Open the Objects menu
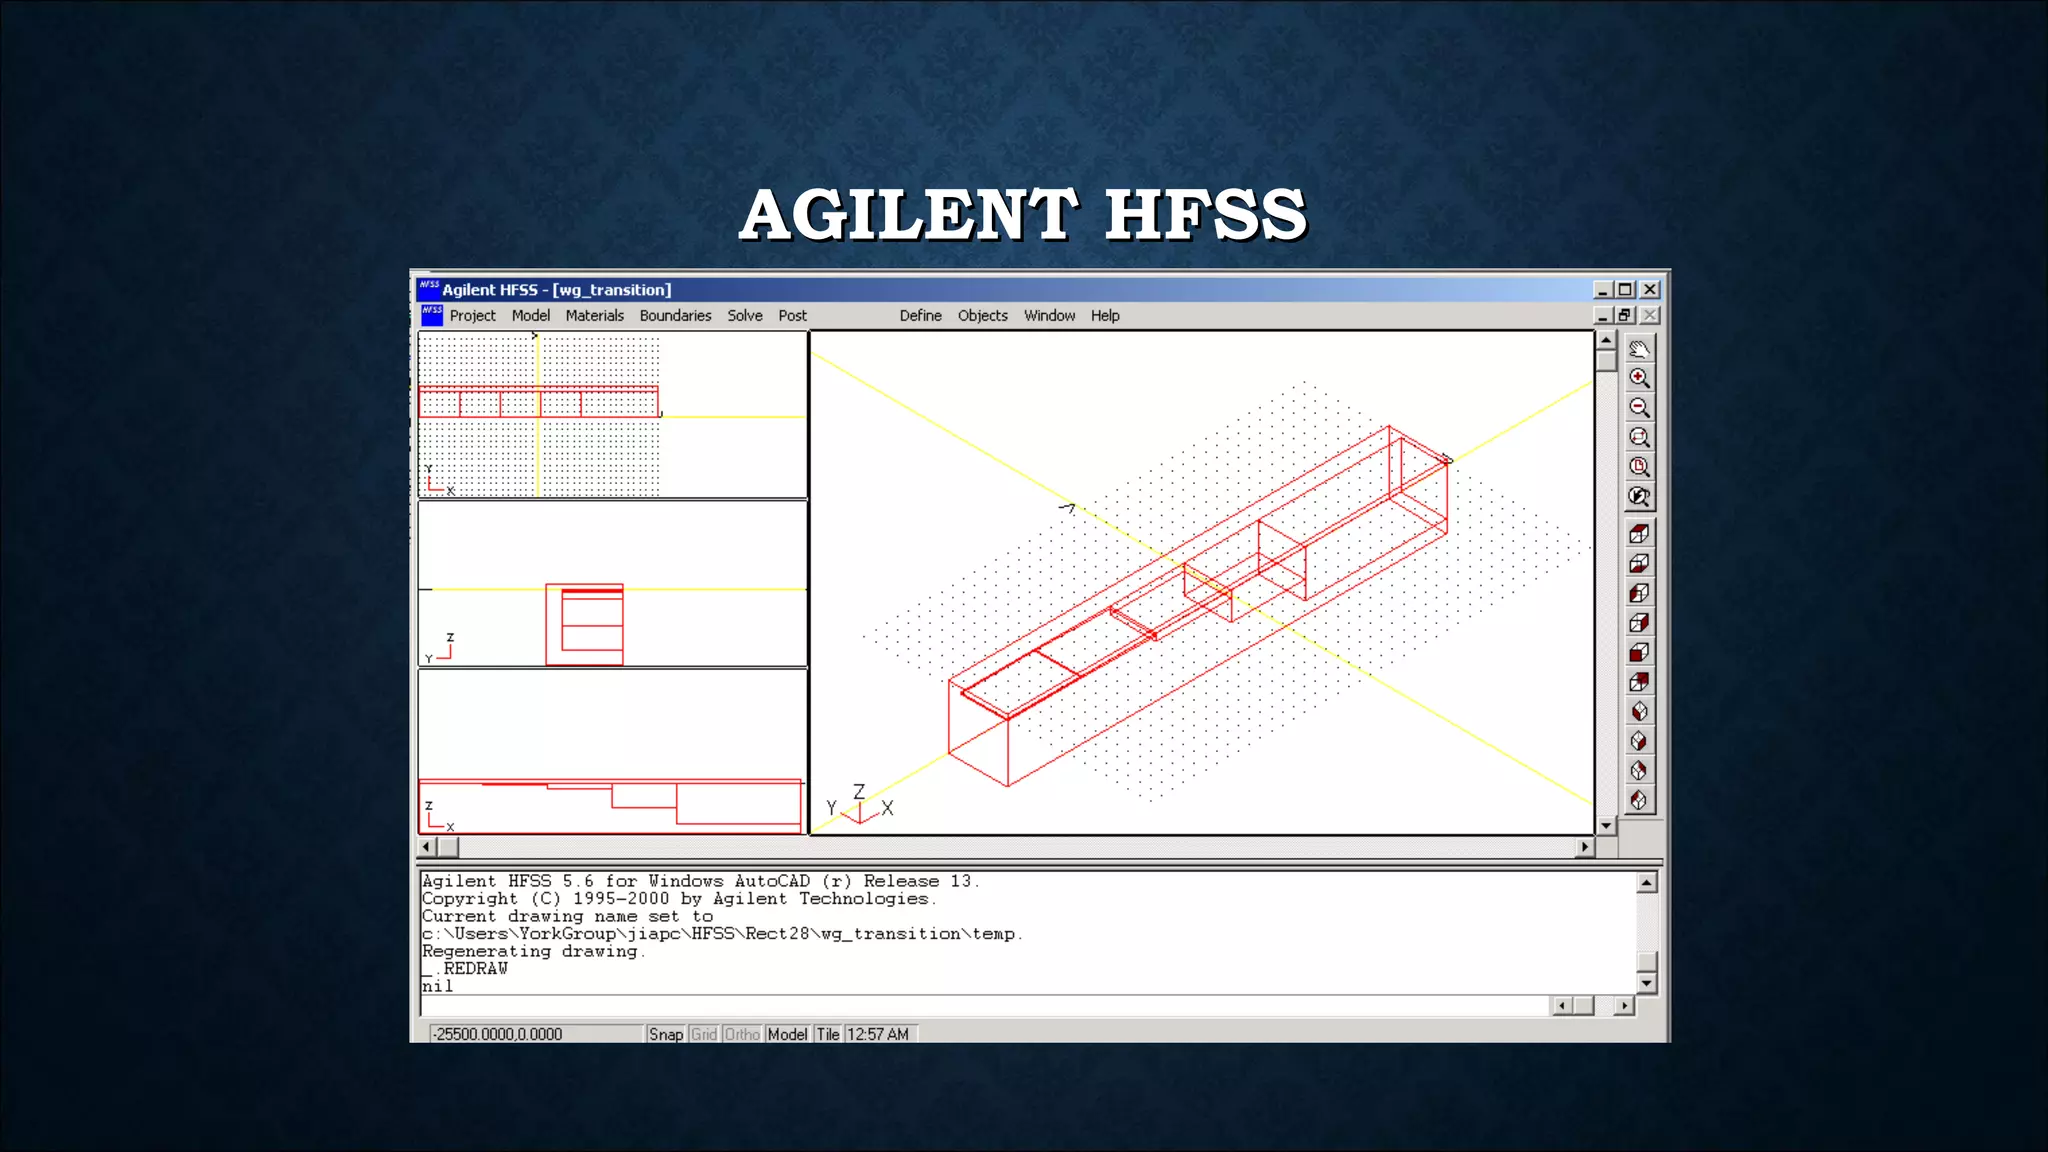The width and height of the screenshot is (2048, 1152). point(983,315)
